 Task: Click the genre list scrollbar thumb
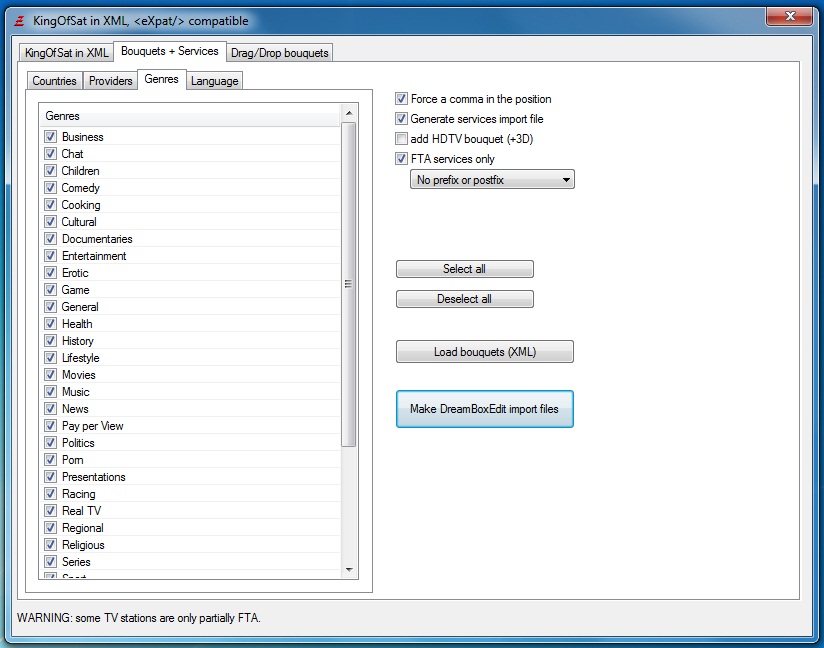[349, 284]
